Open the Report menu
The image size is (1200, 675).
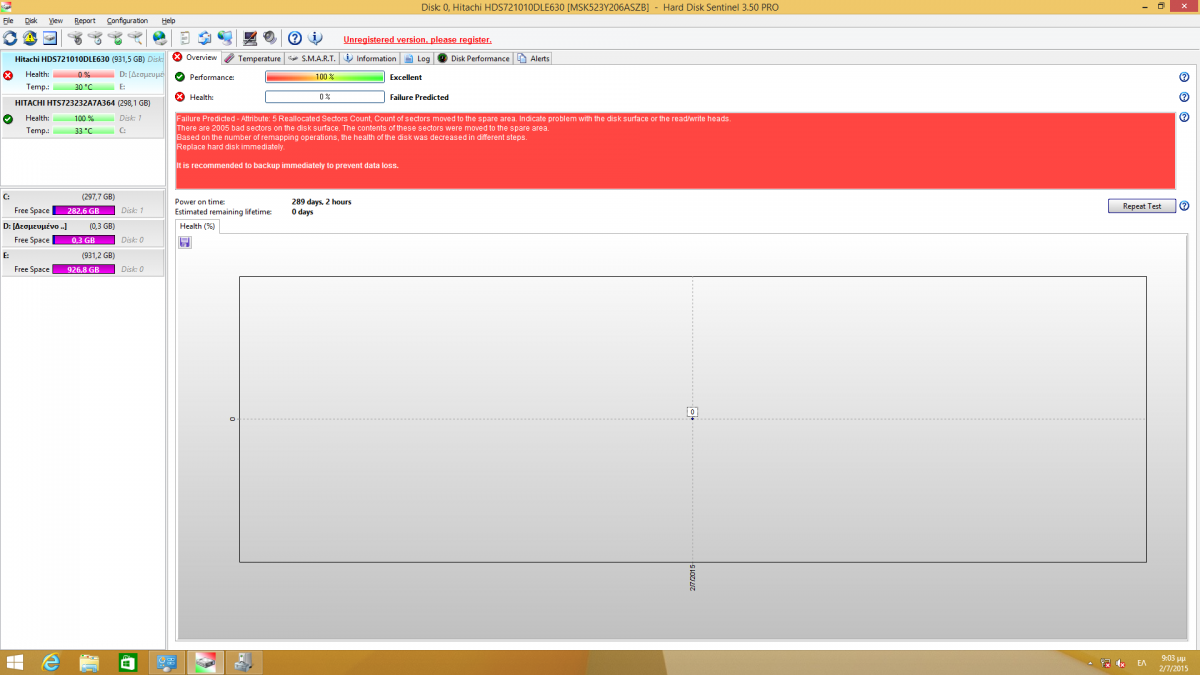click(x=85, y=20)
